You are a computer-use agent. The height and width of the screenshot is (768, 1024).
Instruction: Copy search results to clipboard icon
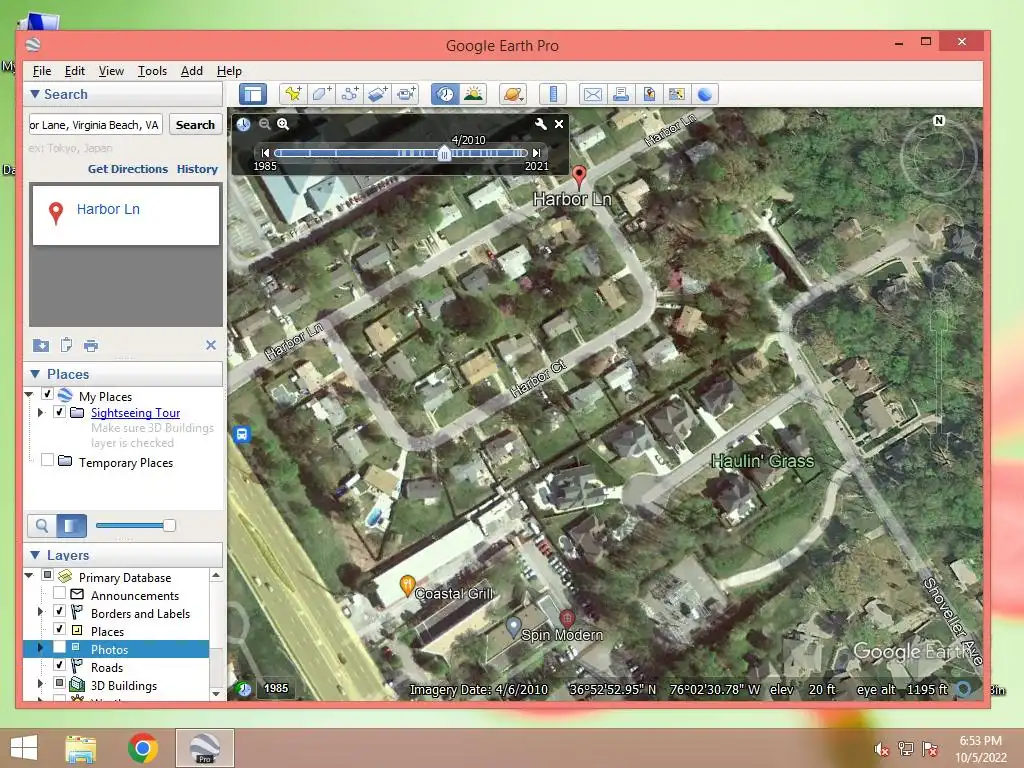tap(66, 345)
